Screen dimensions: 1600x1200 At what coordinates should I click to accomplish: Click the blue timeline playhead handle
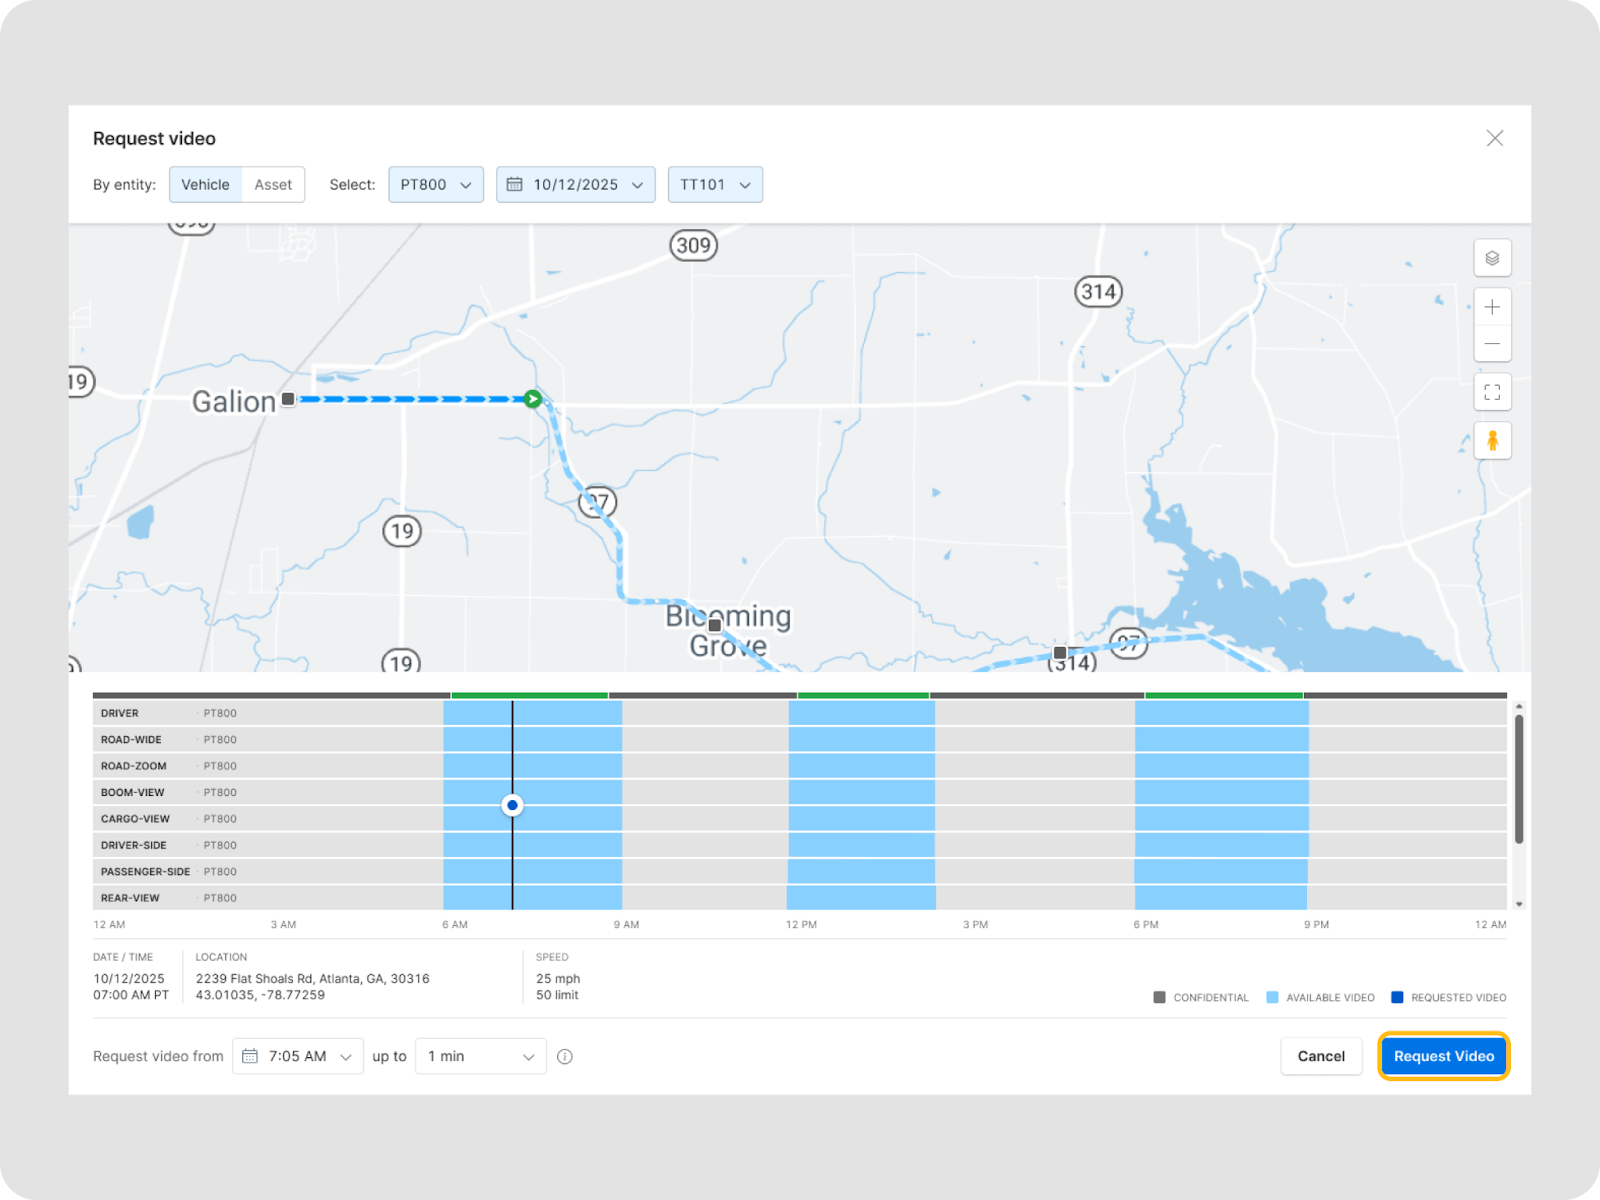[512, 805]
